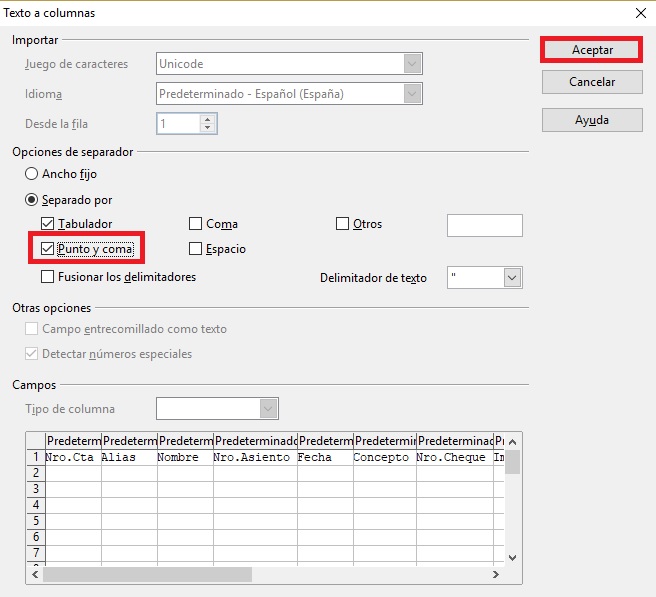This screenshot has width=656, height=597.
Task: Increase the Desde la fila spinner value
Action: [207, 119]
